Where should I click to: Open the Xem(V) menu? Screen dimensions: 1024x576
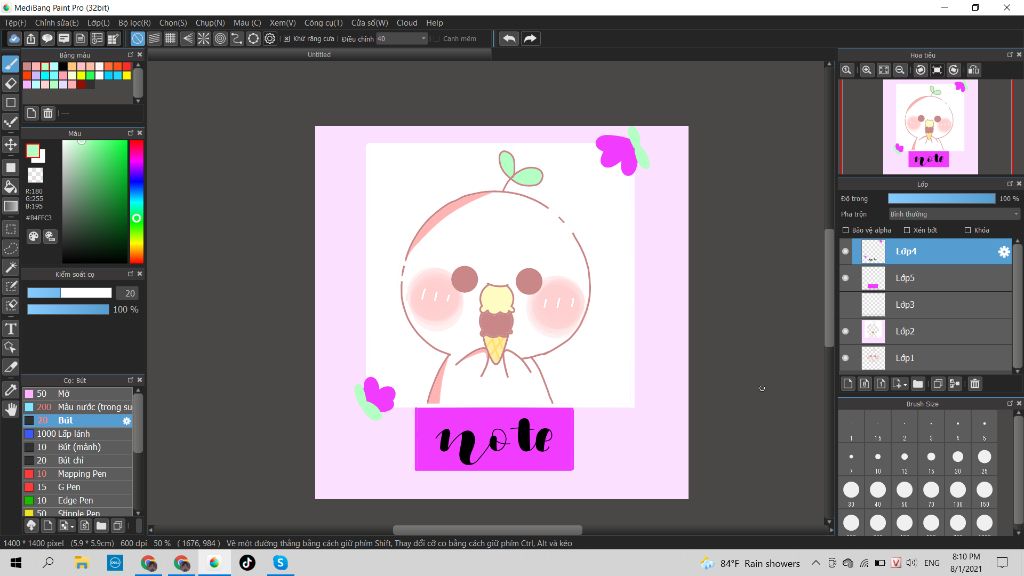283,23
